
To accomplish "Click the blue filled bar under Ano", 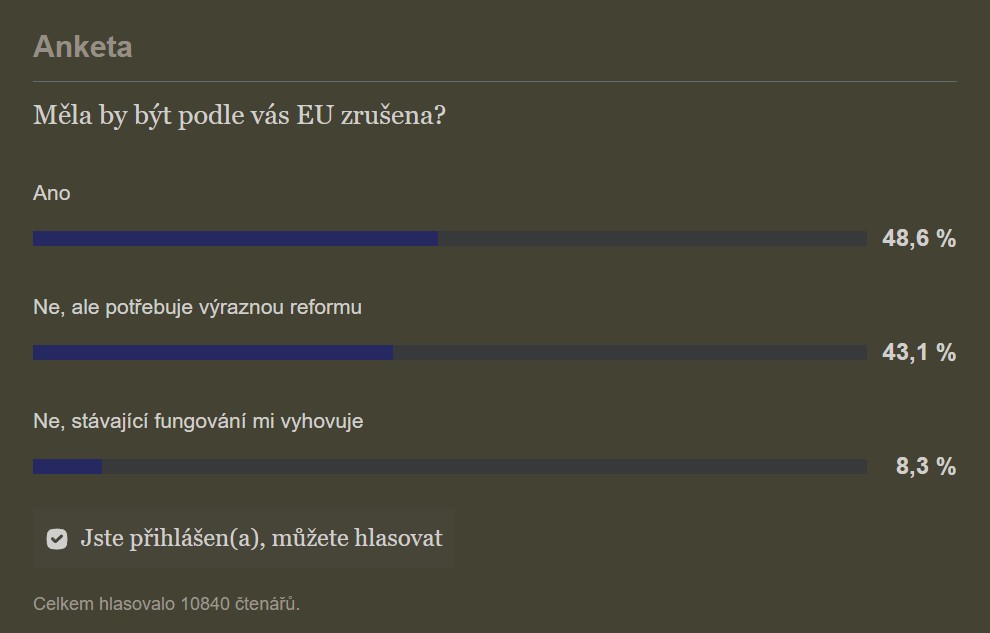I will [x=236, y=239].
